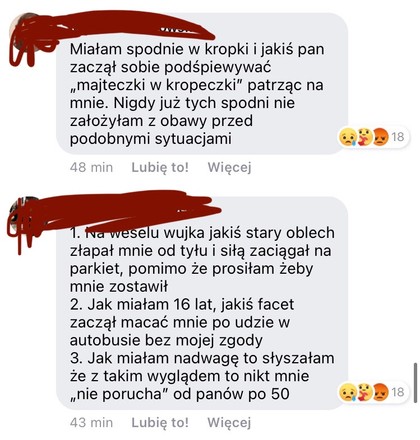Click the care hug emoji on second comment
Viewport: 420px width, 440px height.
(x=365, y=392)
